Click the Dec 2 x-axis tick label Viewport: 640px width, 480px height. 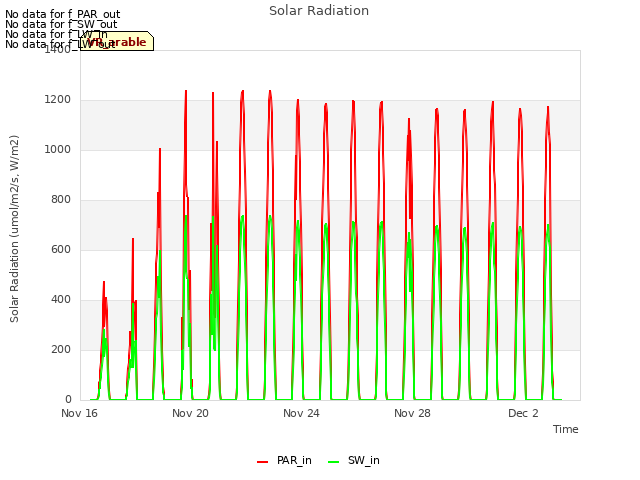(523, 413)
